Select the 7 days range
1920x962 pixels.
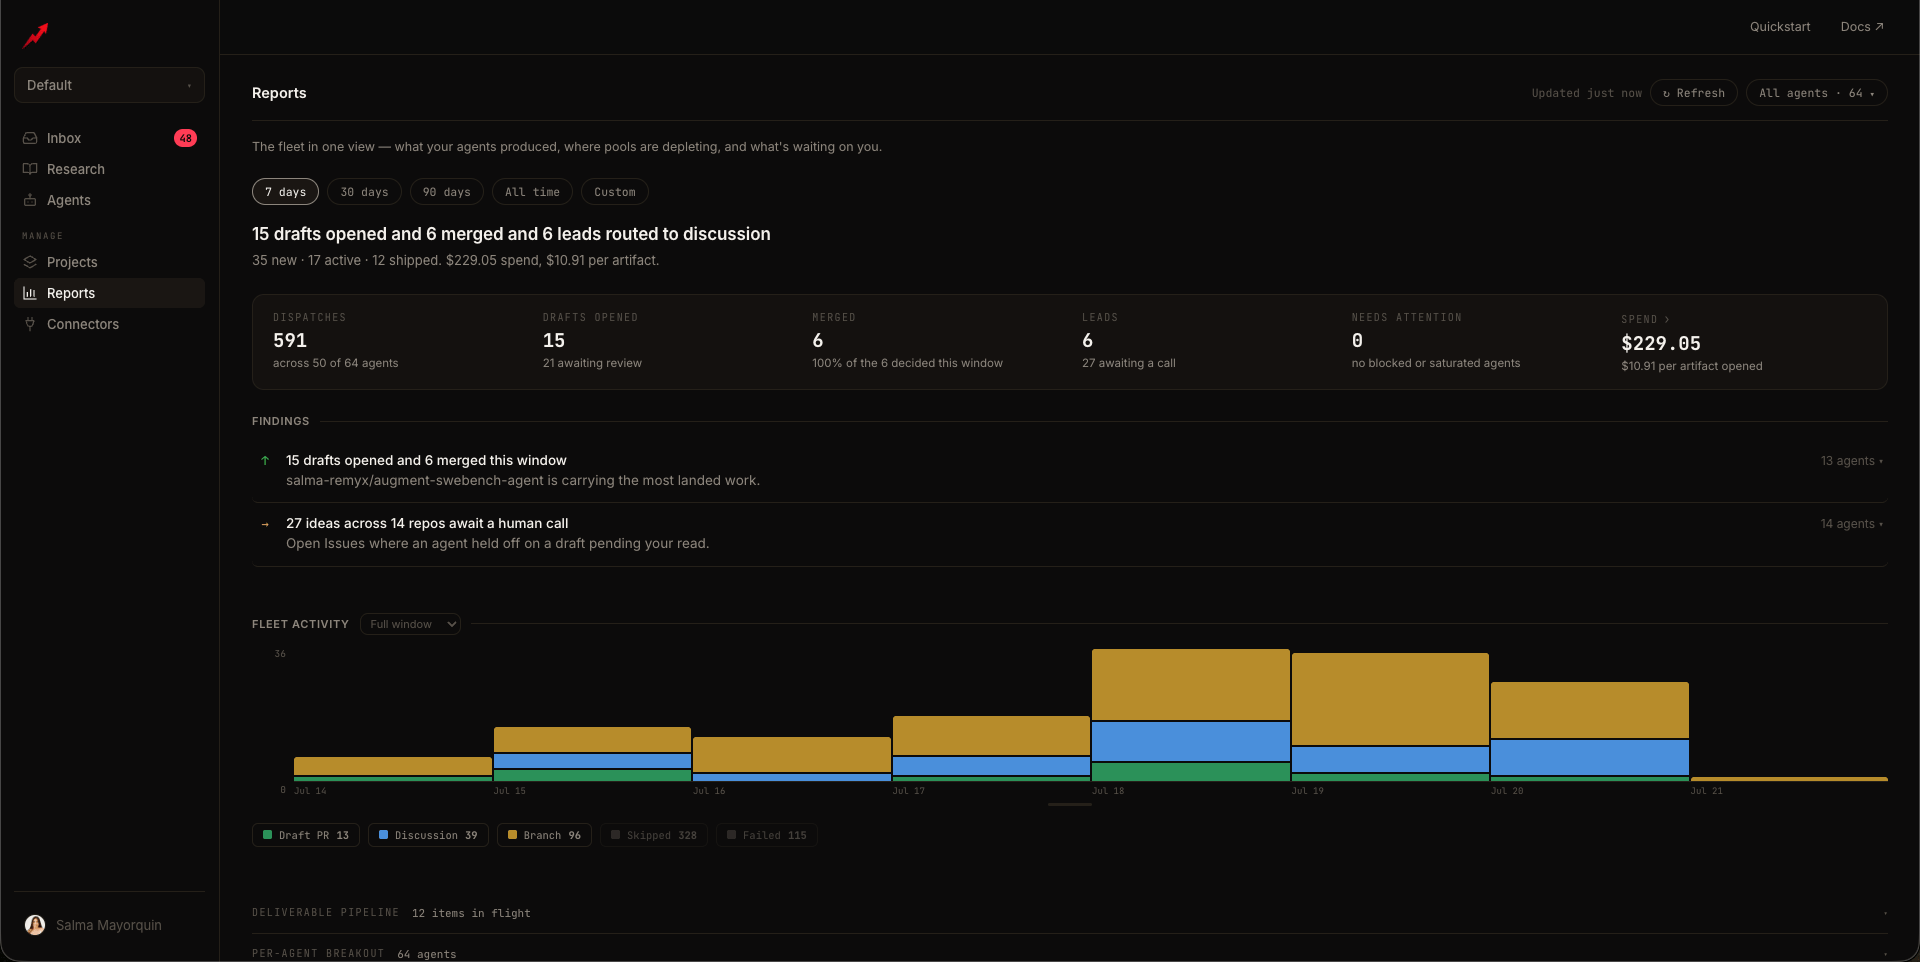coord(285,192)
